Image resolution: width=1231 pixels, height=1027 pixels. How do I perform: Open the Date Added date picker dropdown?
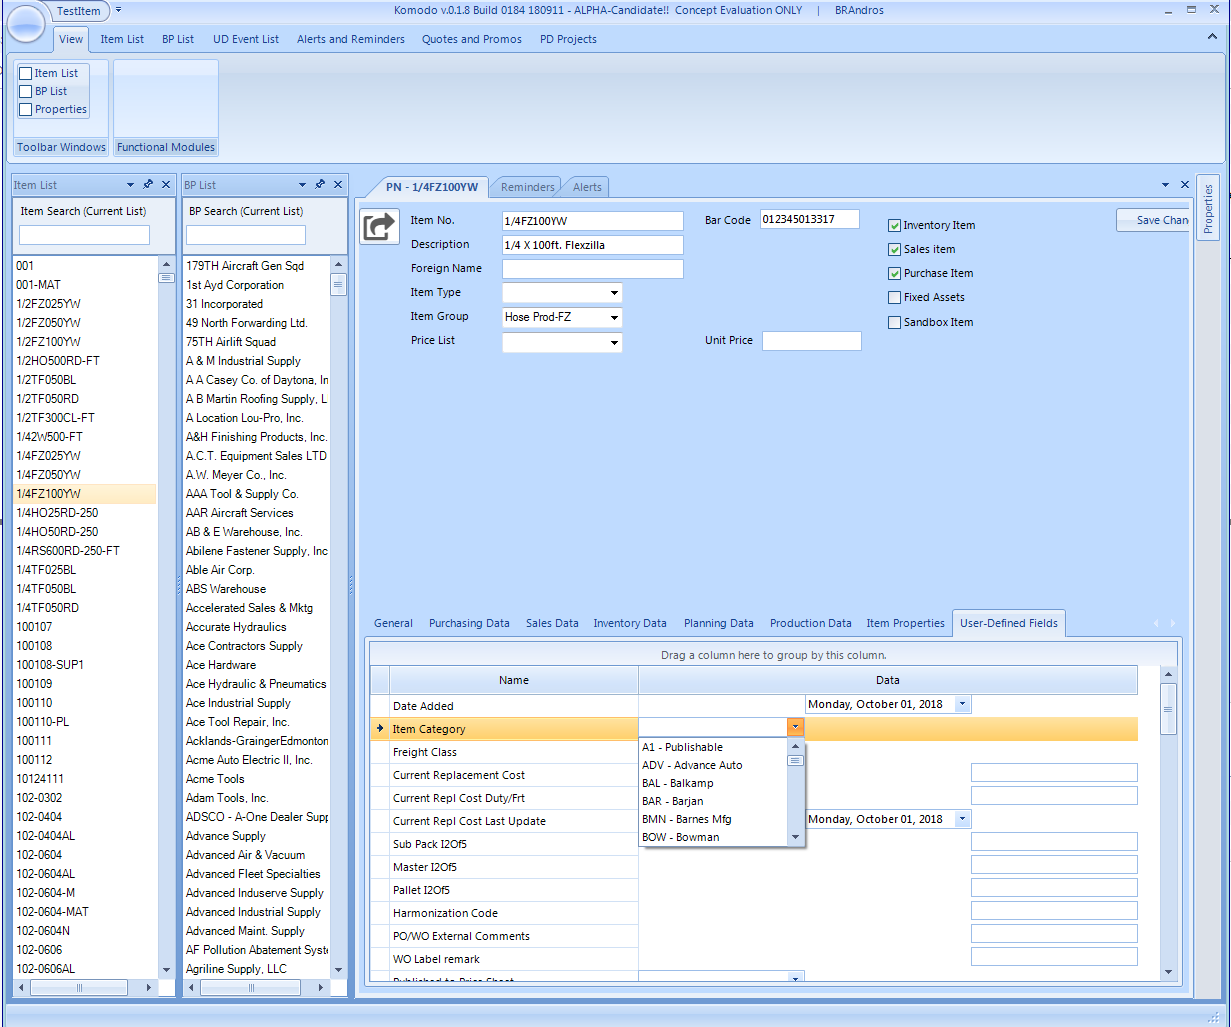coord(962,705)
